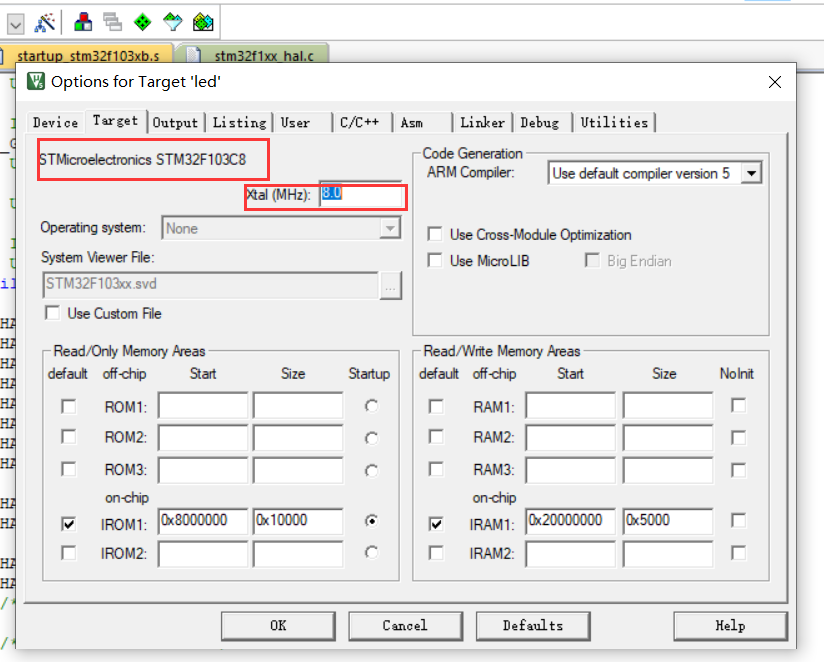The image size is (824, 662).
Task: Uncheck the IRAM1 default checkbox
Action: [436, 524]
